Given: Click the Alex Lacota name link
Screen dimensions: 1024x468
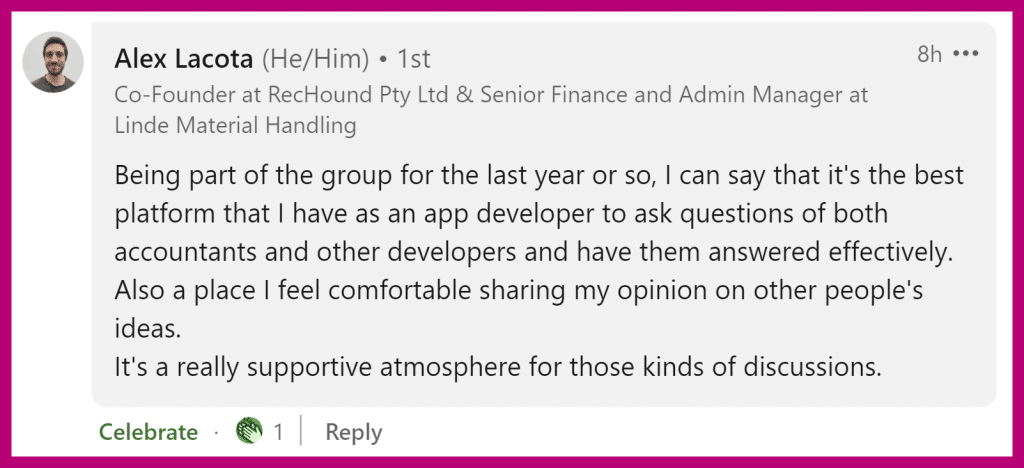Looking at the screenshot, I should (184, 59).
